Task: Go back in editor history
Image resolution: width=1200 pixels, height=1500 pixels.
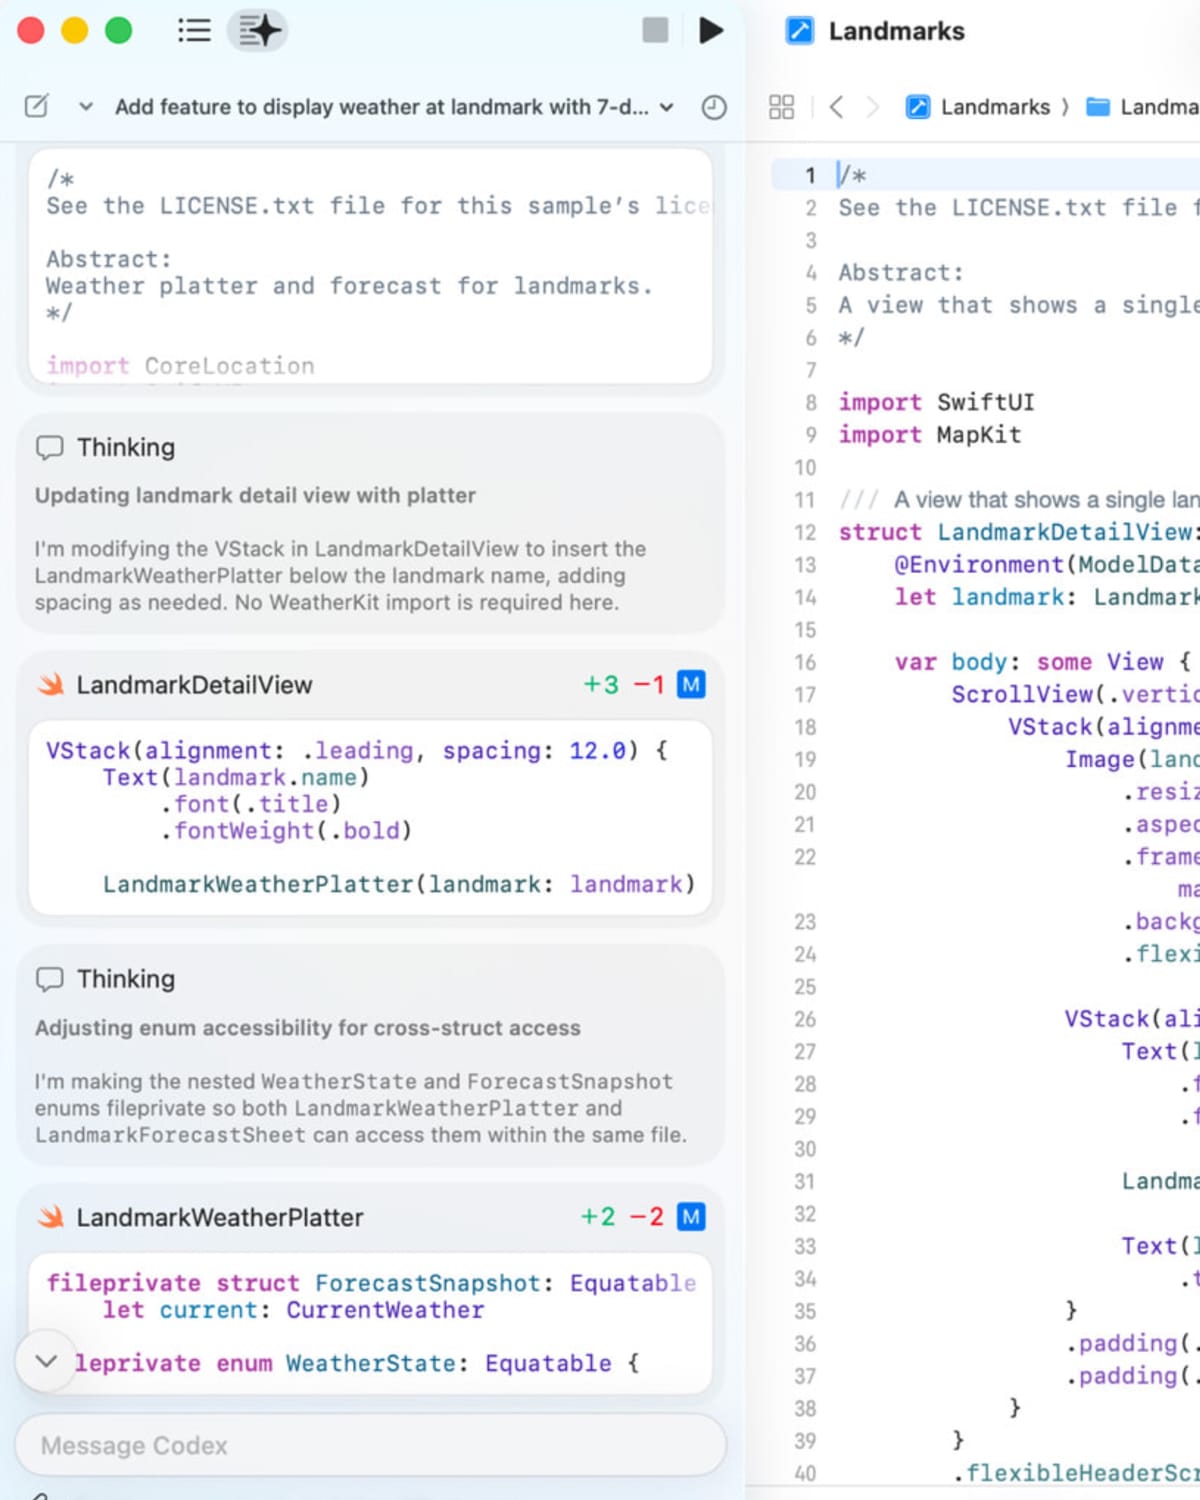Action: pos(837,107)
